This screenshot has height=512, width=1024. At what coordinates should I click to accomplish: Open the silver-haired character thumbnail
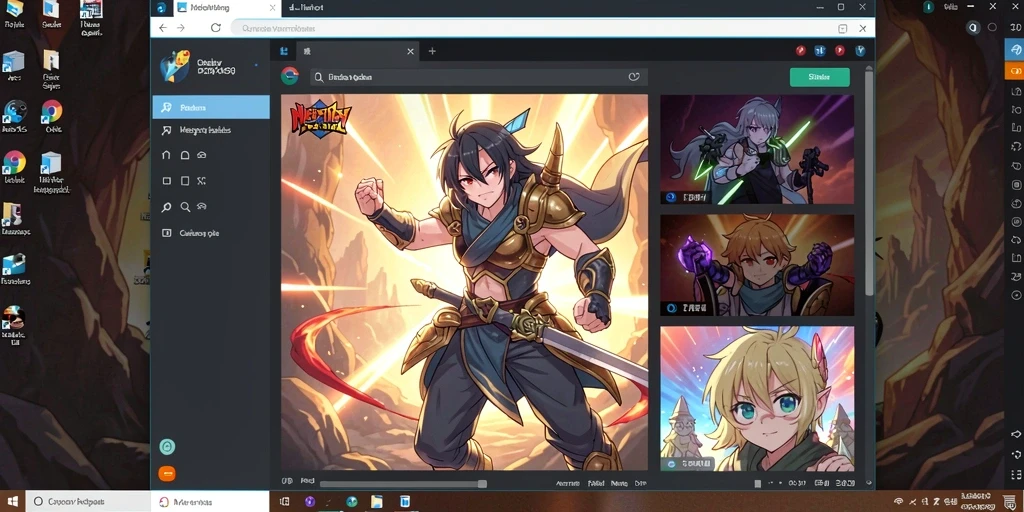757,150
